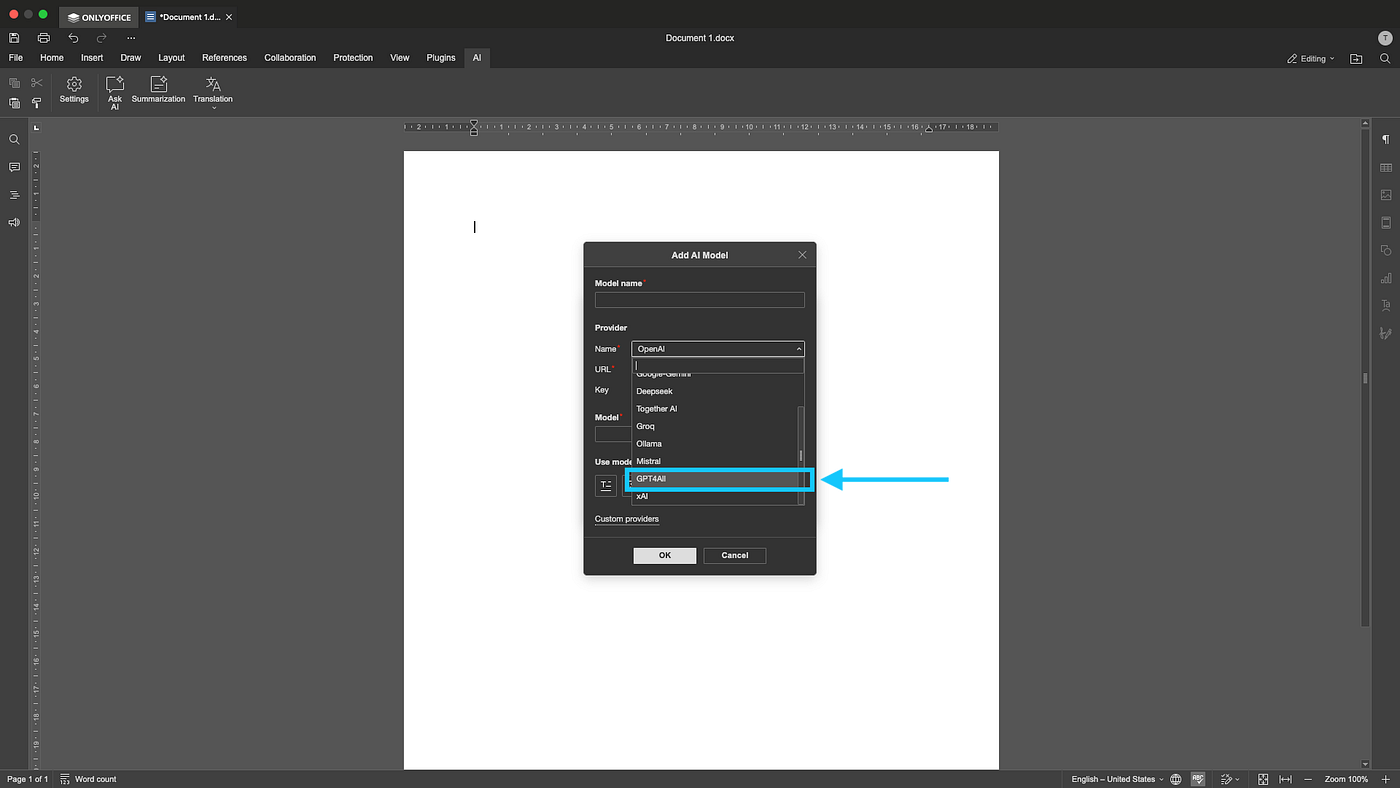The width and height of the screenshot is (1400, 788).
Task: Choose Together AI from the provider list
Action: [x=715, y=409]
